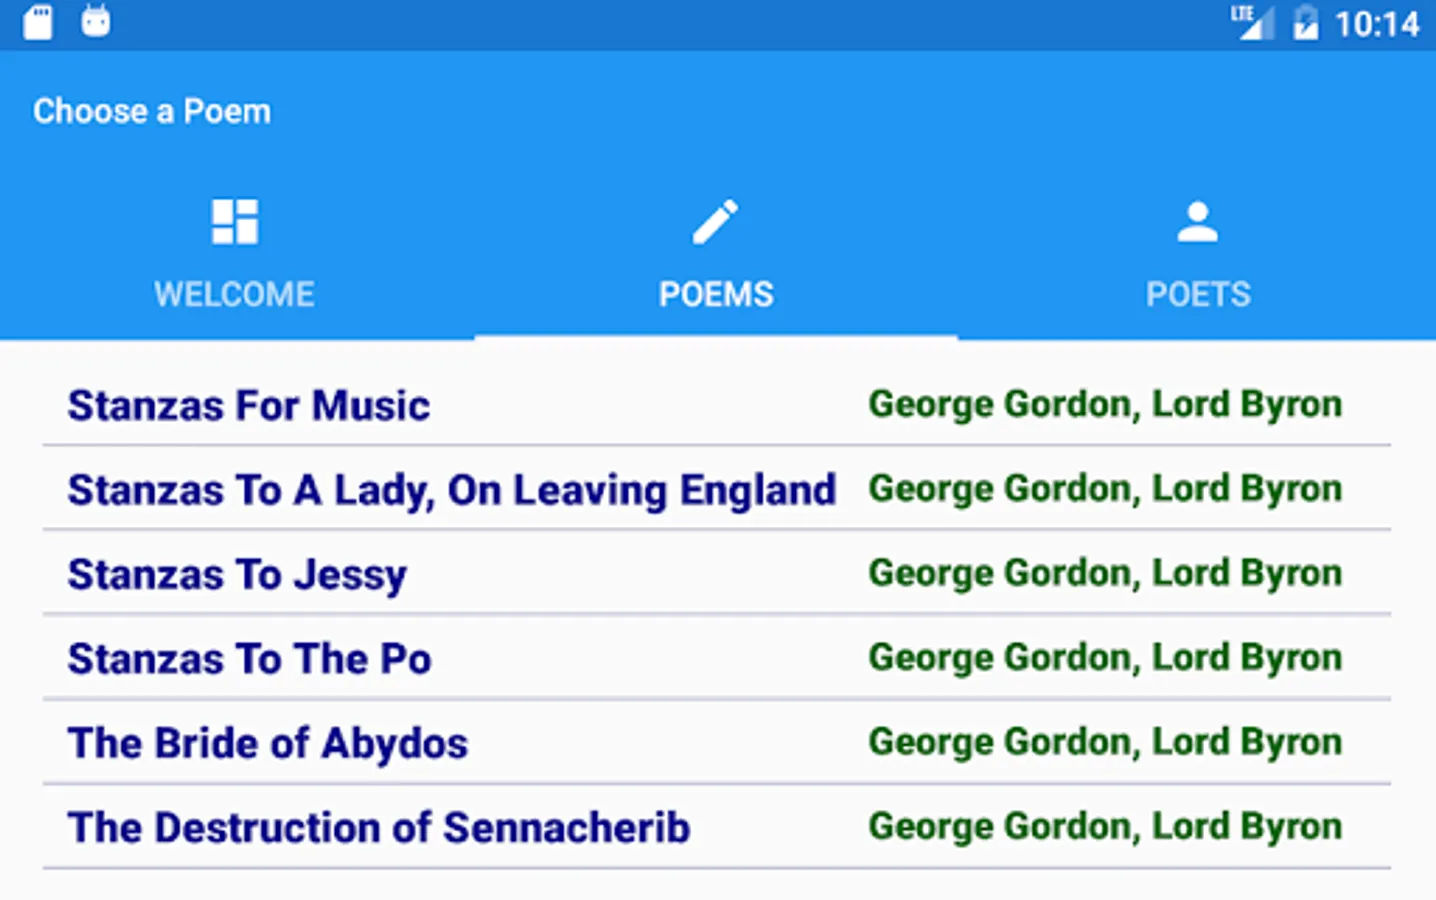Screen dimensions: 1436x900
Task: Tap the SD card status icon
Action: tap(38, 22)
